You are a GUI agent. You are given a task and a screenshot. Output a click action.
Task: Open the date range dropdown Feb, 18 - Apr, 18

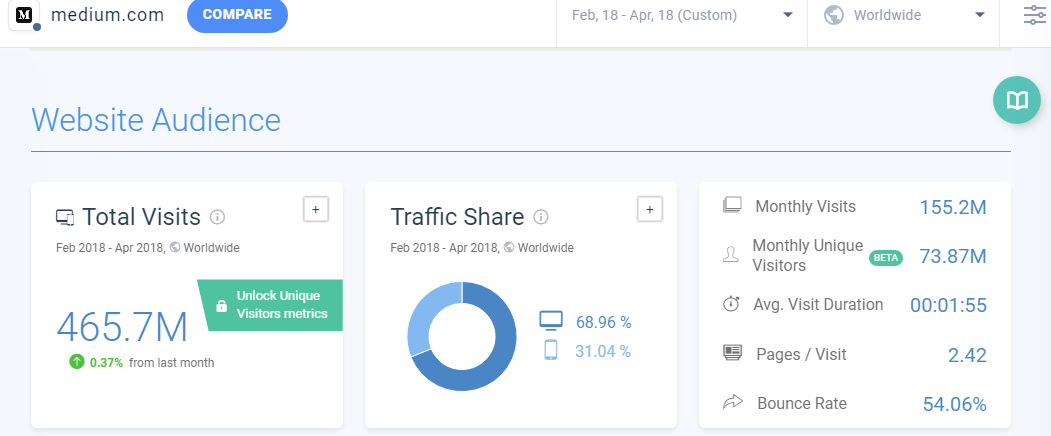point(682,15)
